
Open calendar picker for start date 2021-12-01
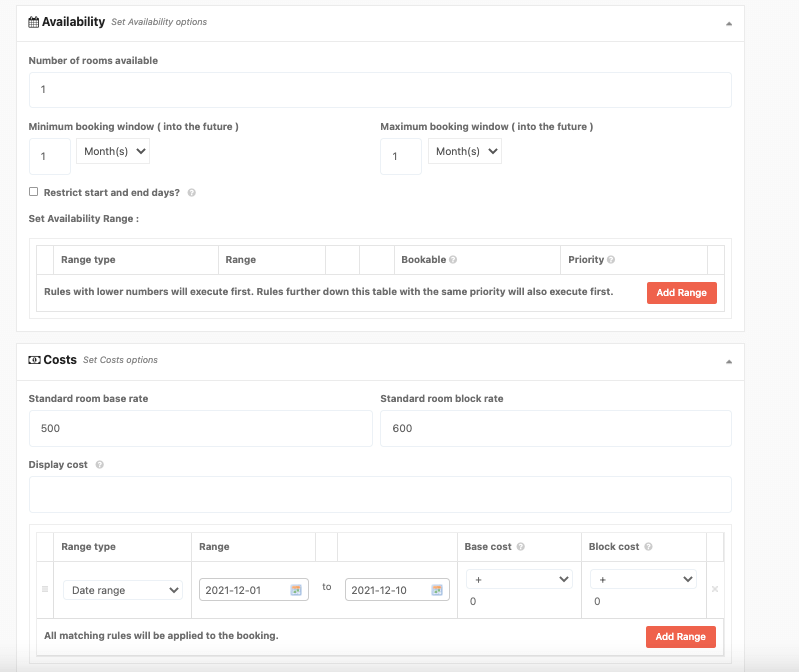(296, 590)
